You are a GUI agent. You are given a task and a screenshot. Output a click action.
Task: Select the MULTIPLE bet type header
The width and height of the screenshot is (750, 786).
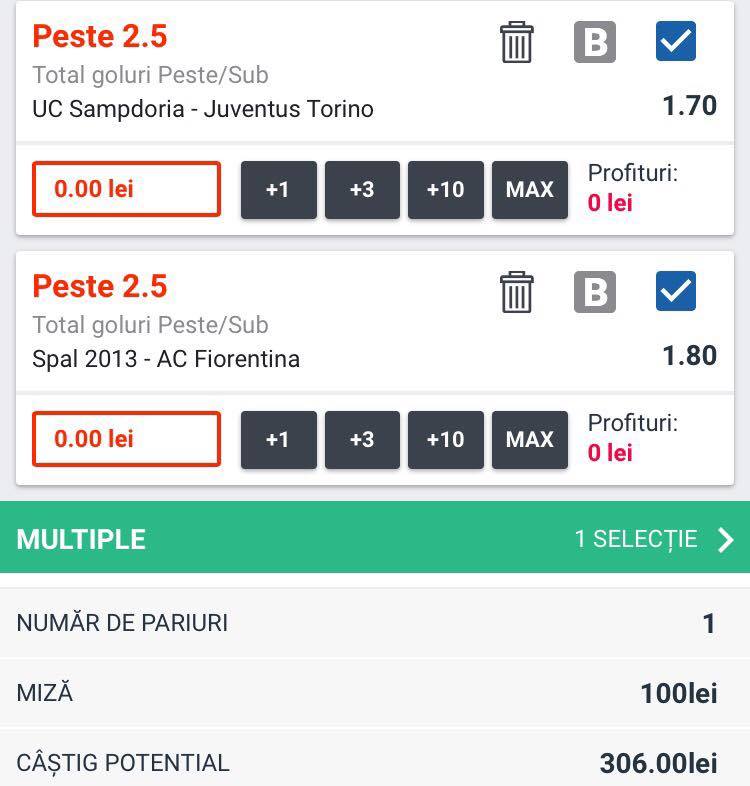click(375, 537)
